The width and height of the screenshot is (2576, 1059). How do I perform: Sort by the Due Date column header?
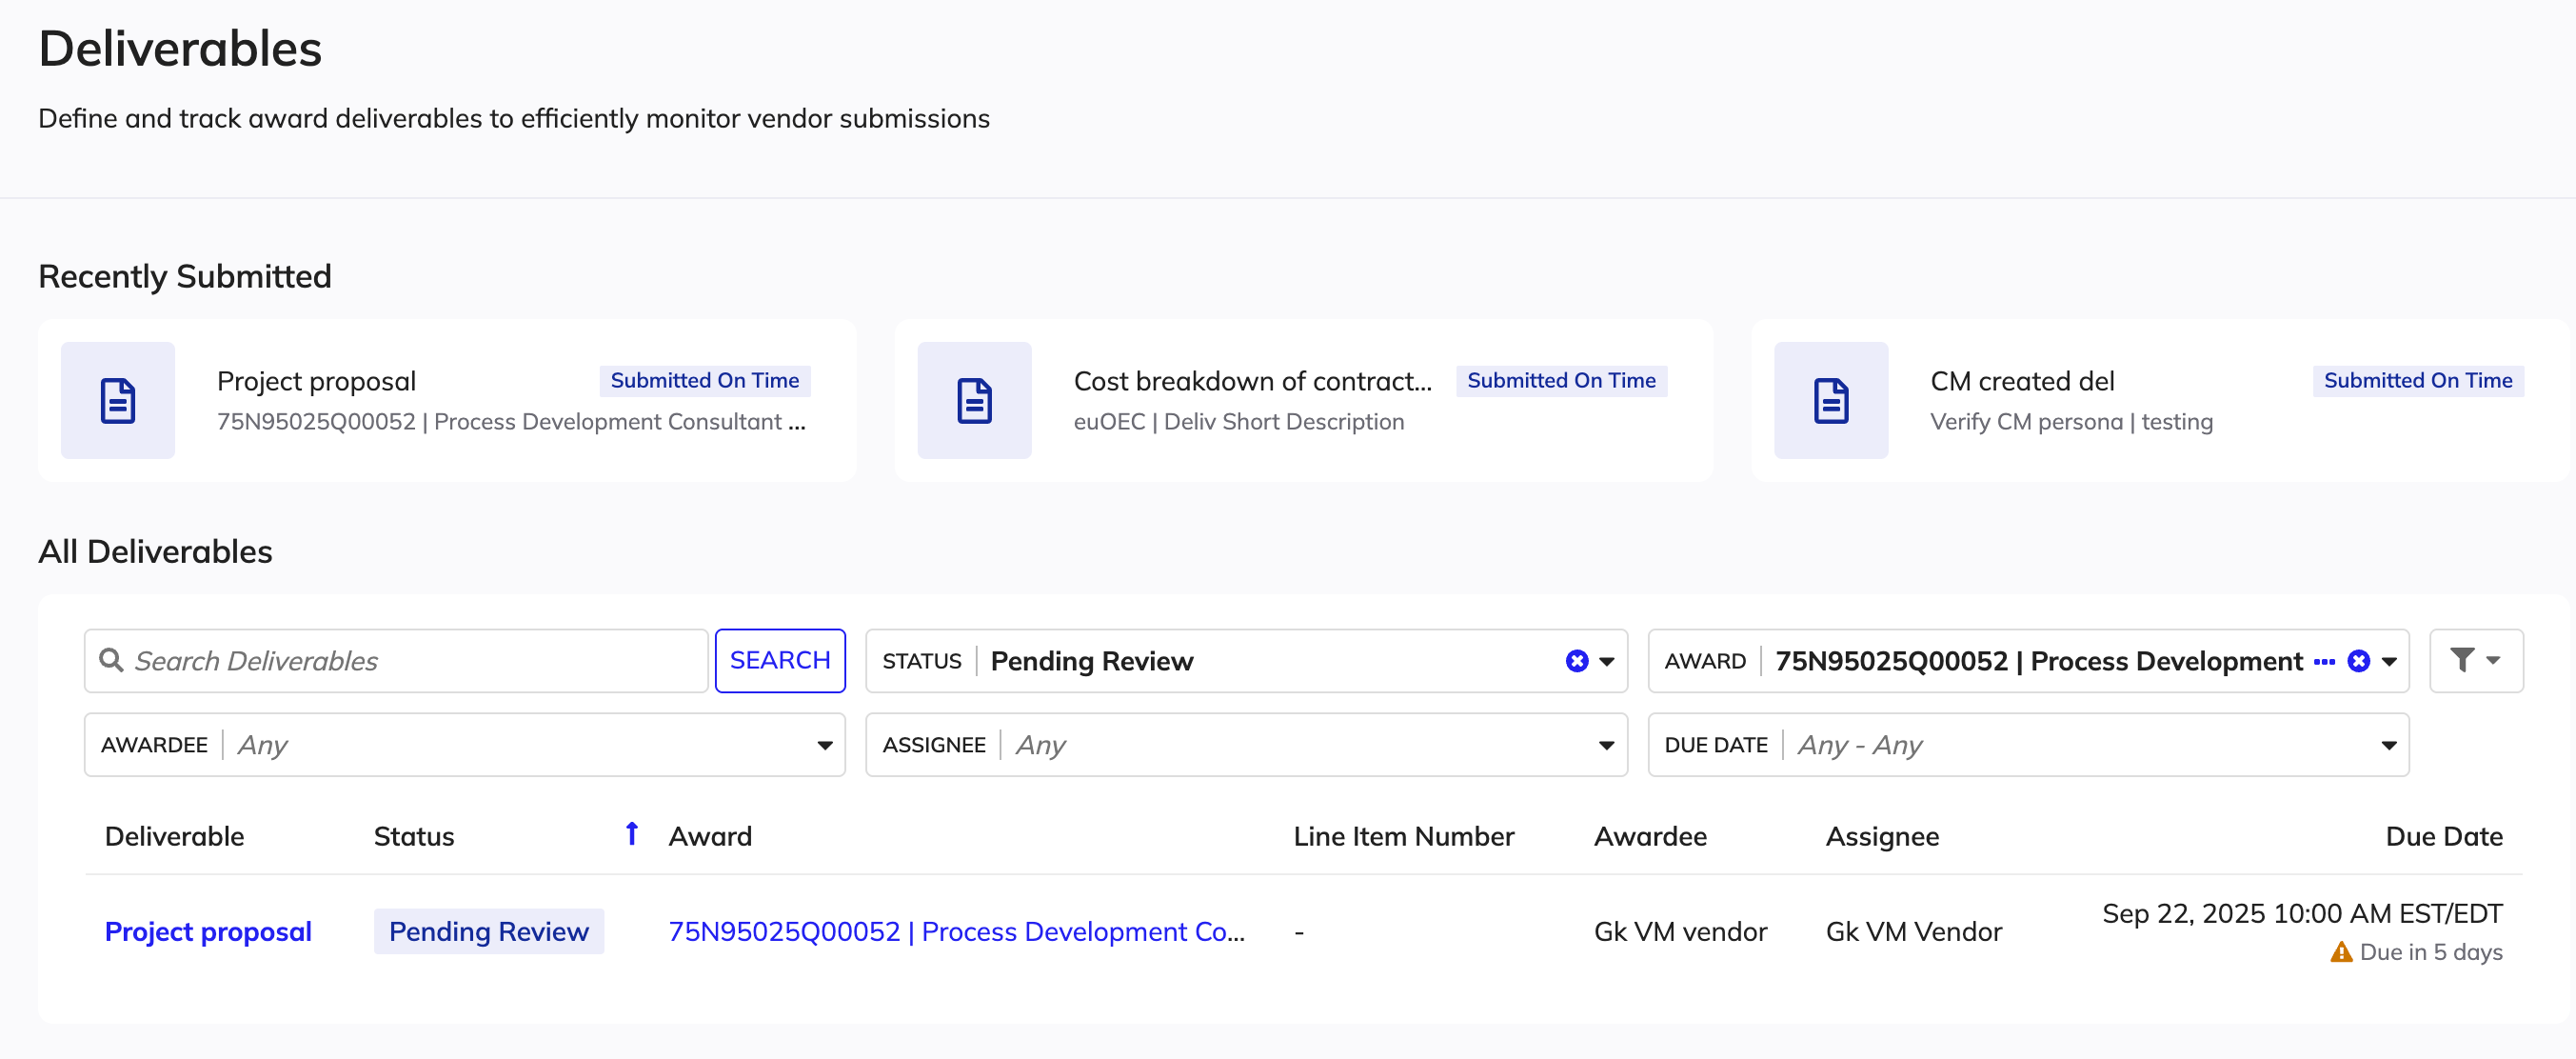pos(2443,836)
